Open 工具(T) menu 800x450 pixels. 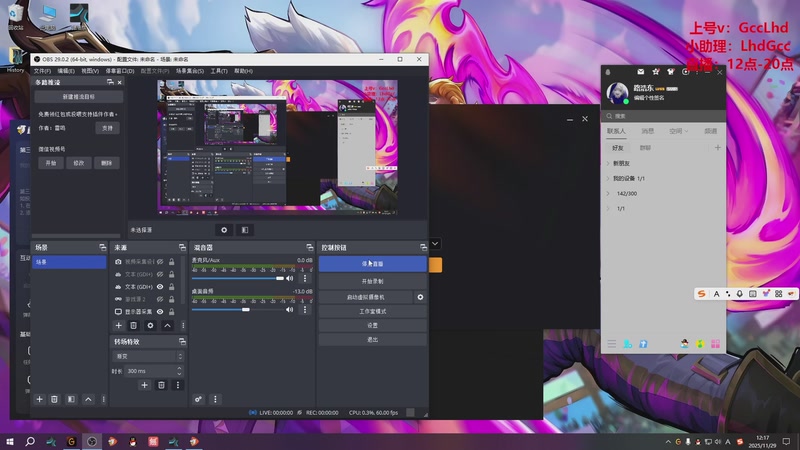click(x=219, y=71)
